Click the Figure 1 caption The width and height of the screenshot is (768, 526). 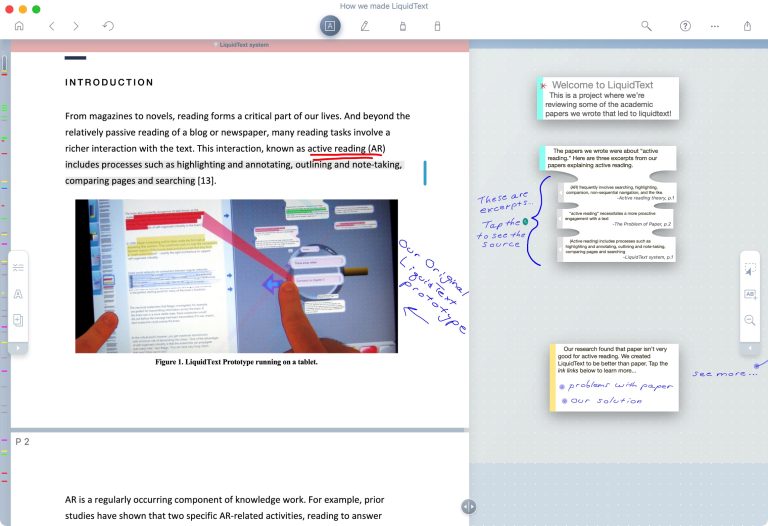[x=236, y=362]
